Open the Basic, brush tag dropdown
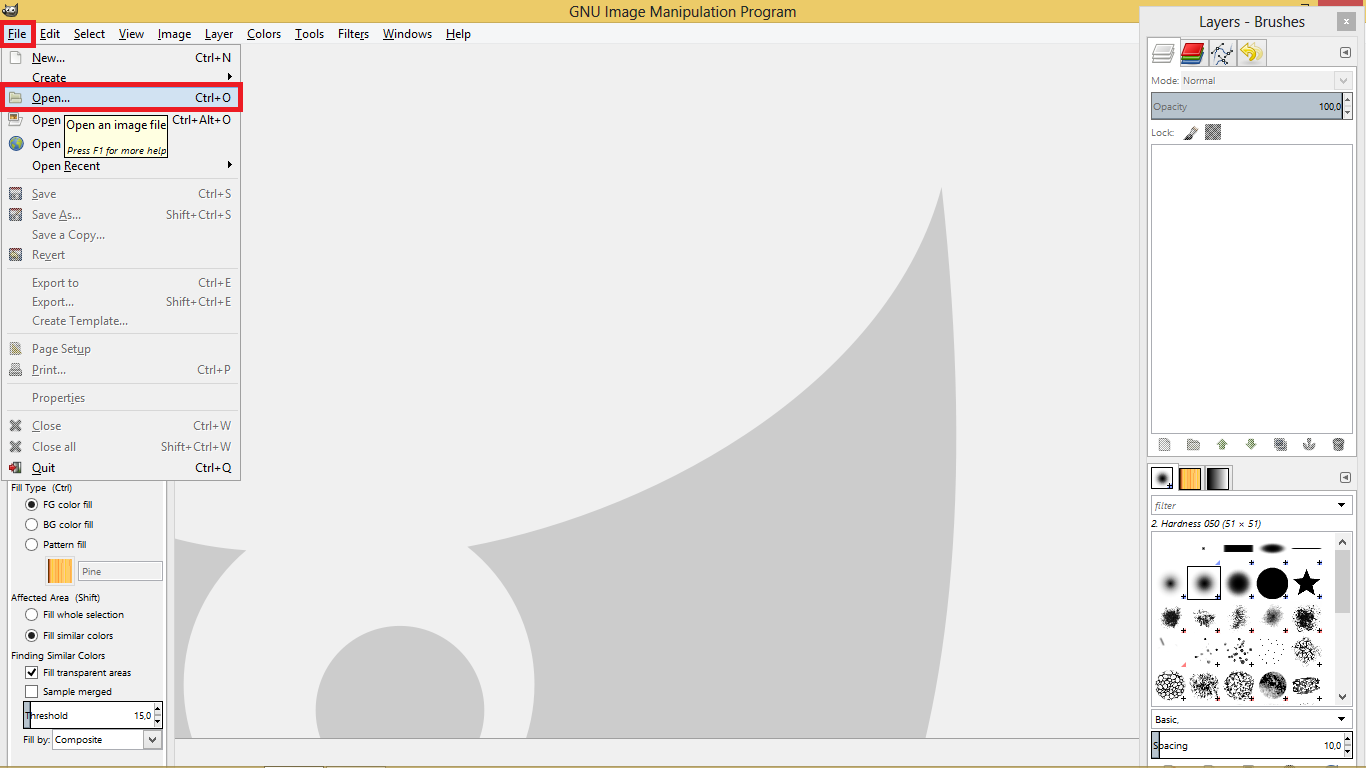 (x=1251, y=719)
